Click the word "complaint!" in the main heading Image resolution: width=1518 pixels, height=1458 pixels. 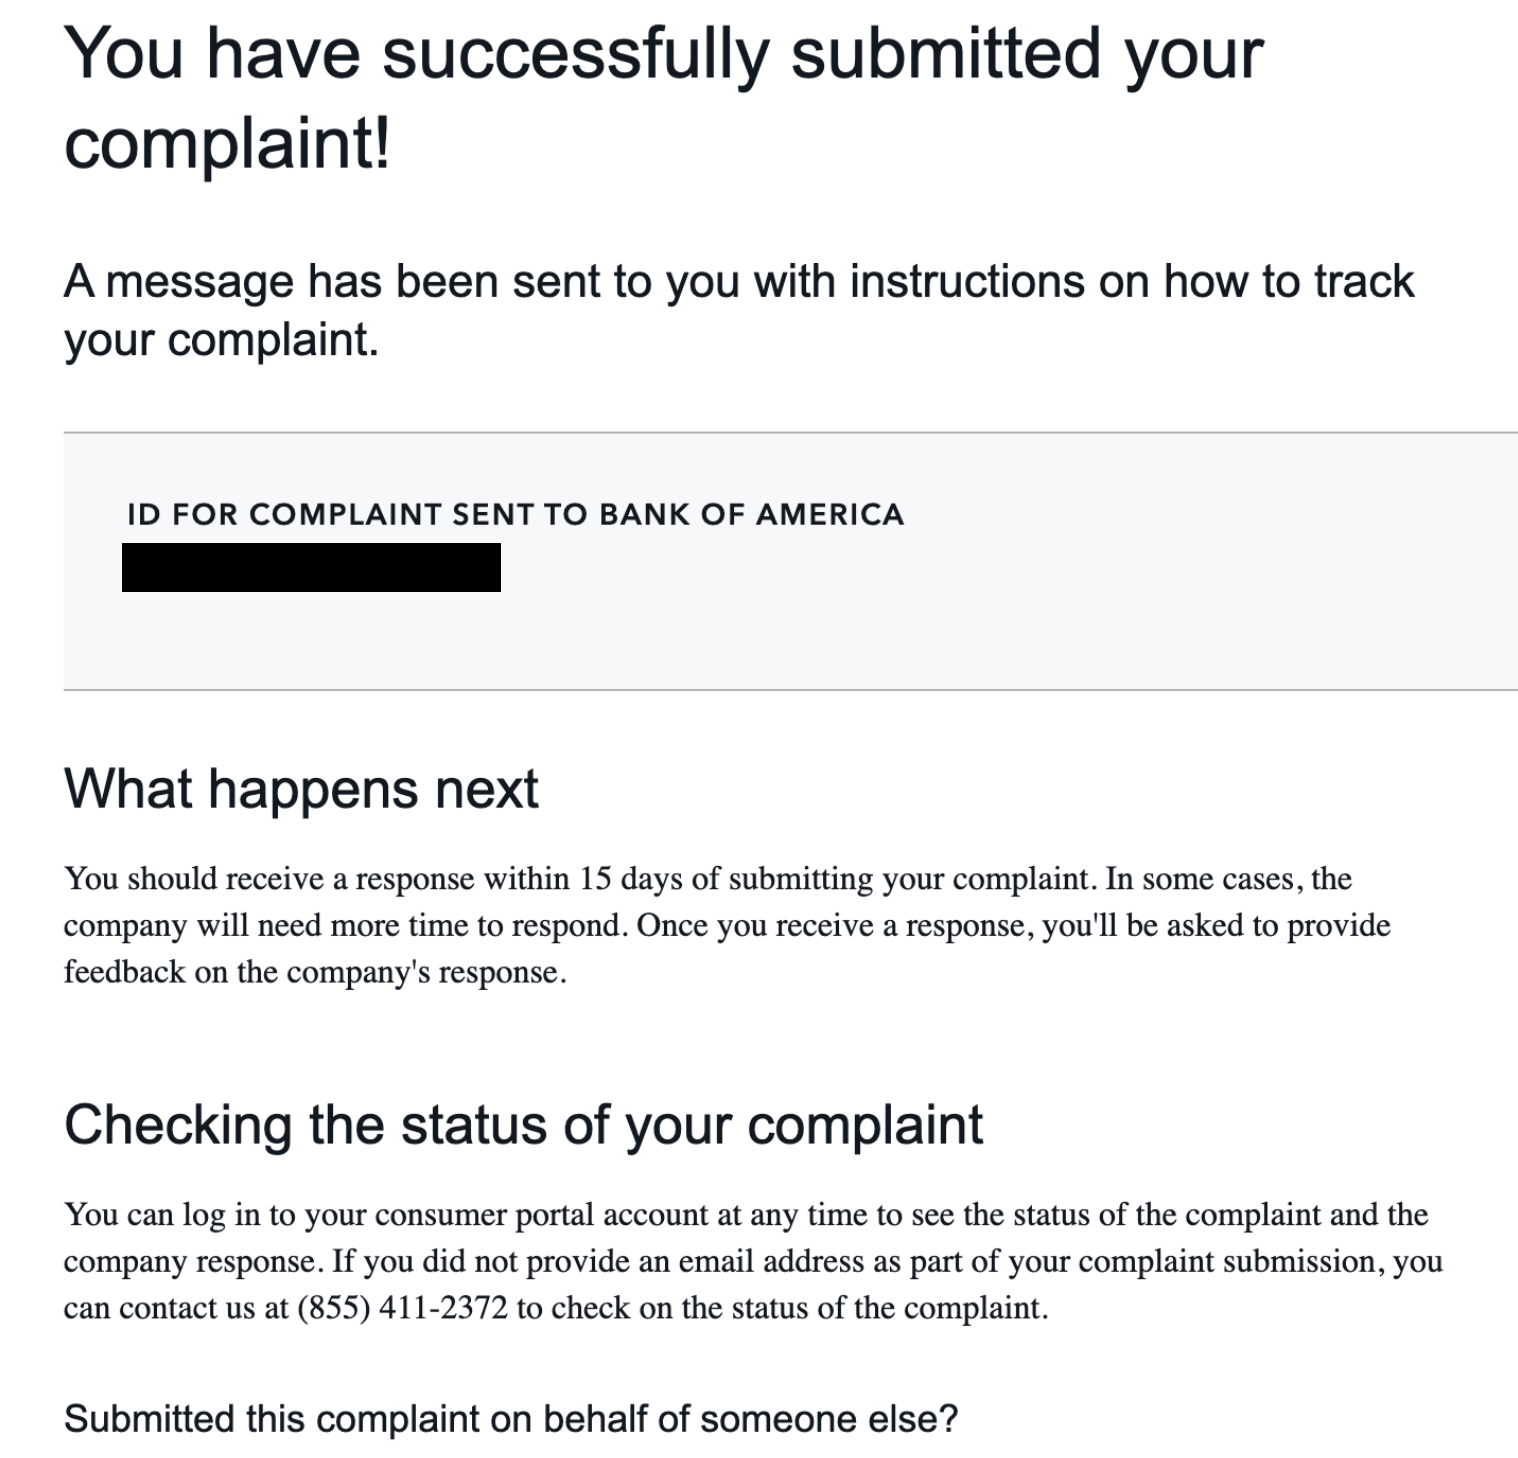pyautogui.click(x=227, y=144)
